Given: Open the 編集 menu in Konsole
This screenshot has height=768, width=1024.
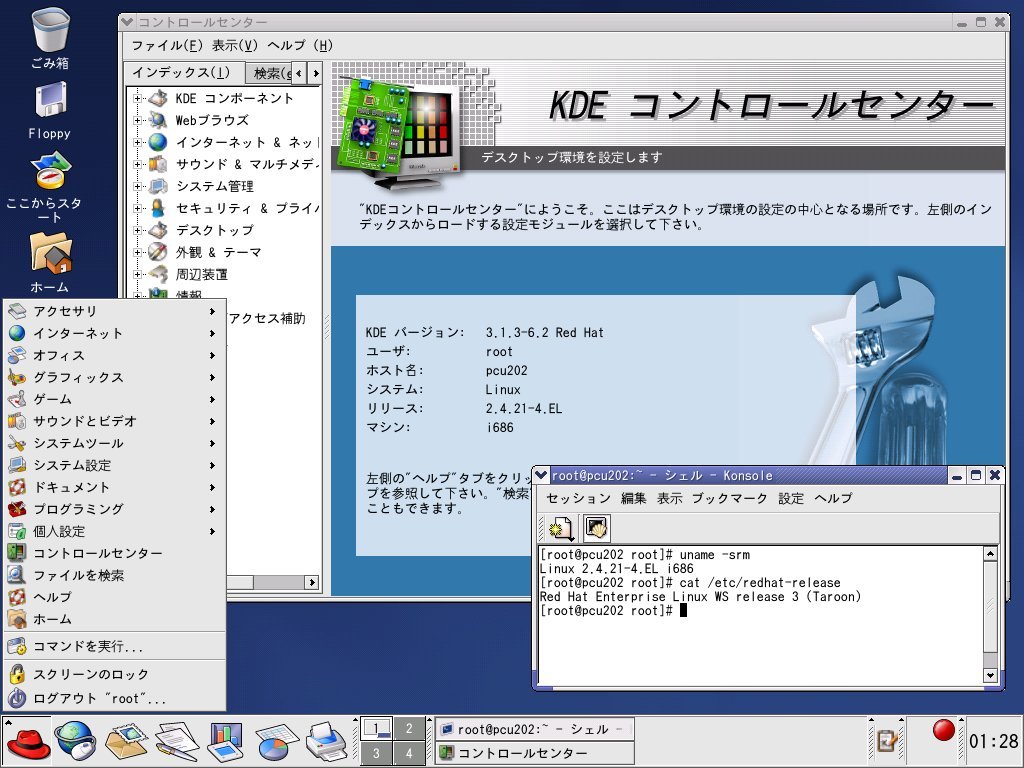Looking at the screenshot, I should pyautogui.click(x=633, y=498).
